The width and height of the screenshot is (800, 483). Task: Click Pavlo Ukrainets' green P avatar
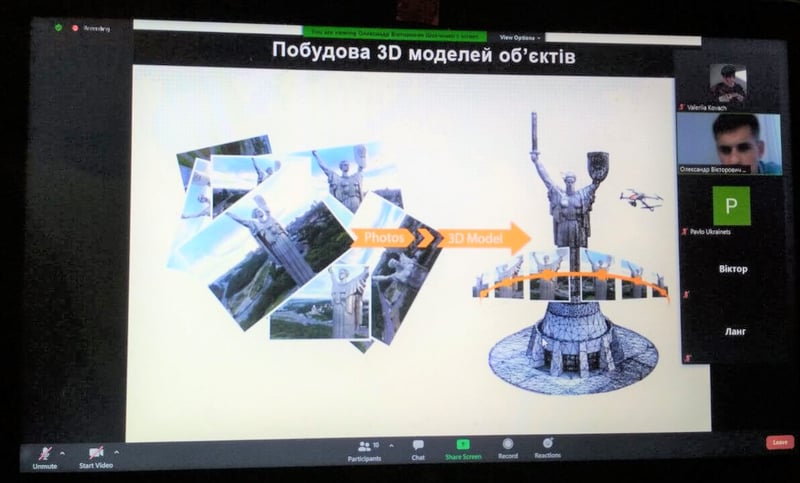[730, 205]
